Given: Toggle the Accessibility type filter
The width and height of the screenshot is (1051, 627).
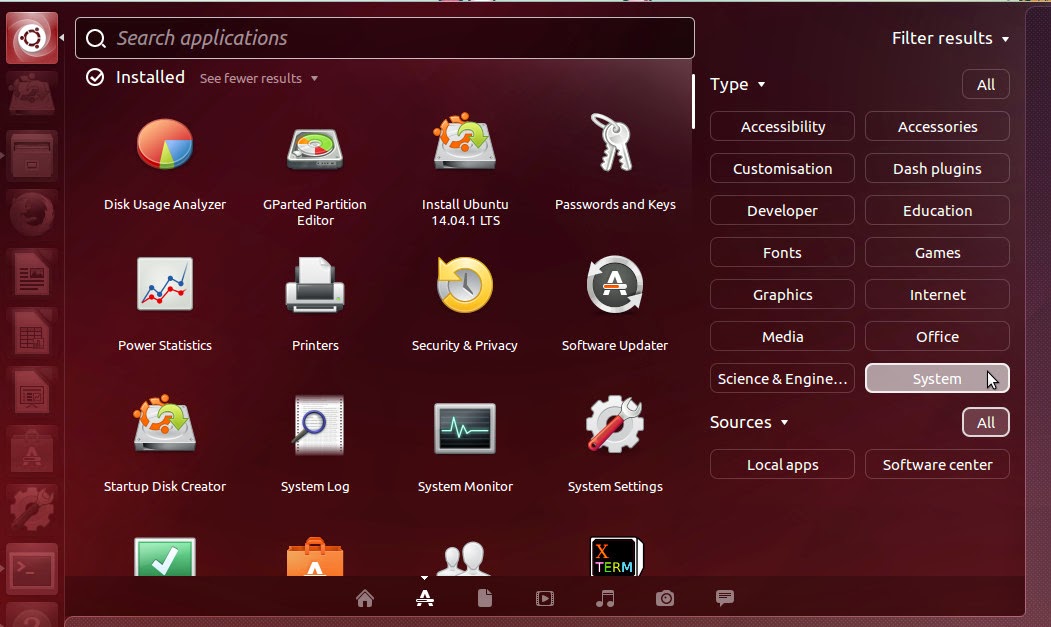Looking at the screenshot, I should [x=782, y=127].
